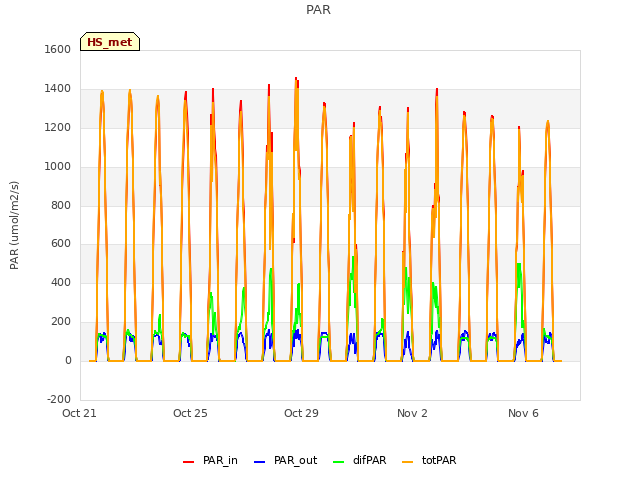Click the 1400 y-axis tick label
Viewport: 640px width, 480px height.
click(x=58, y=89)
